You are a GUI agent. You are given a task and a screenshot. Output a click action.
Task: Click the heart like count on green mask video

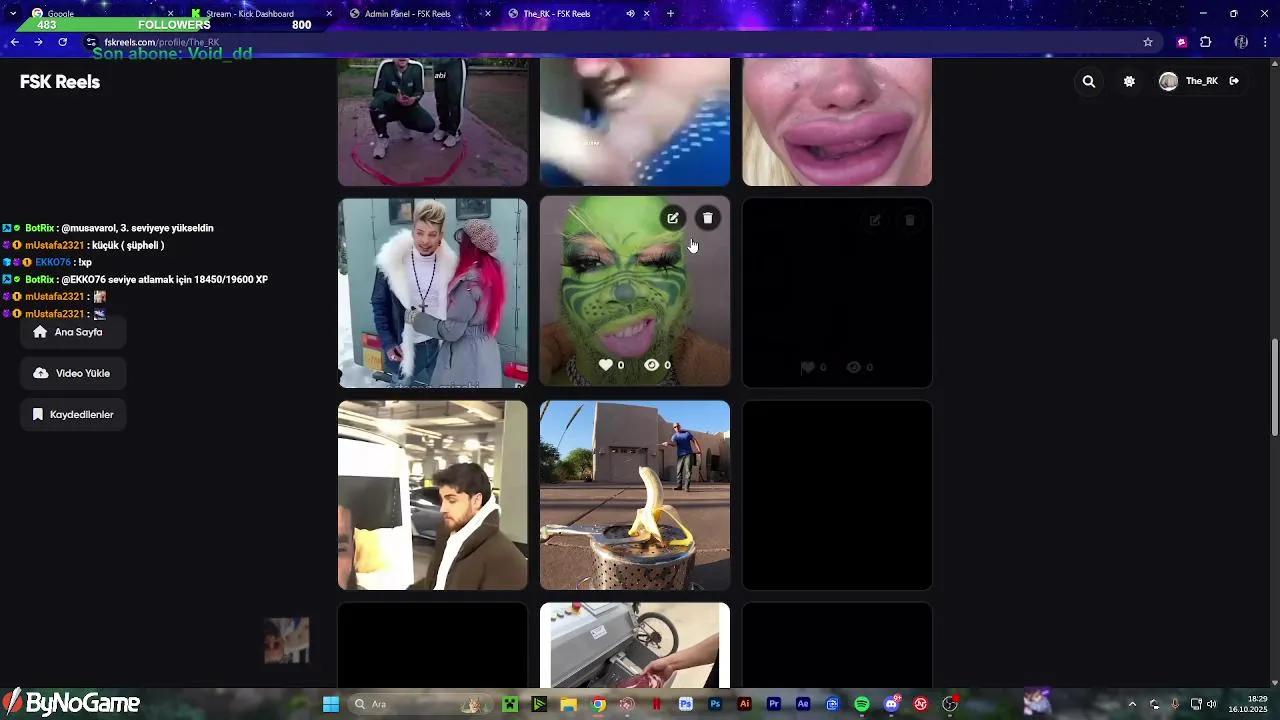[x=611, y=365]
